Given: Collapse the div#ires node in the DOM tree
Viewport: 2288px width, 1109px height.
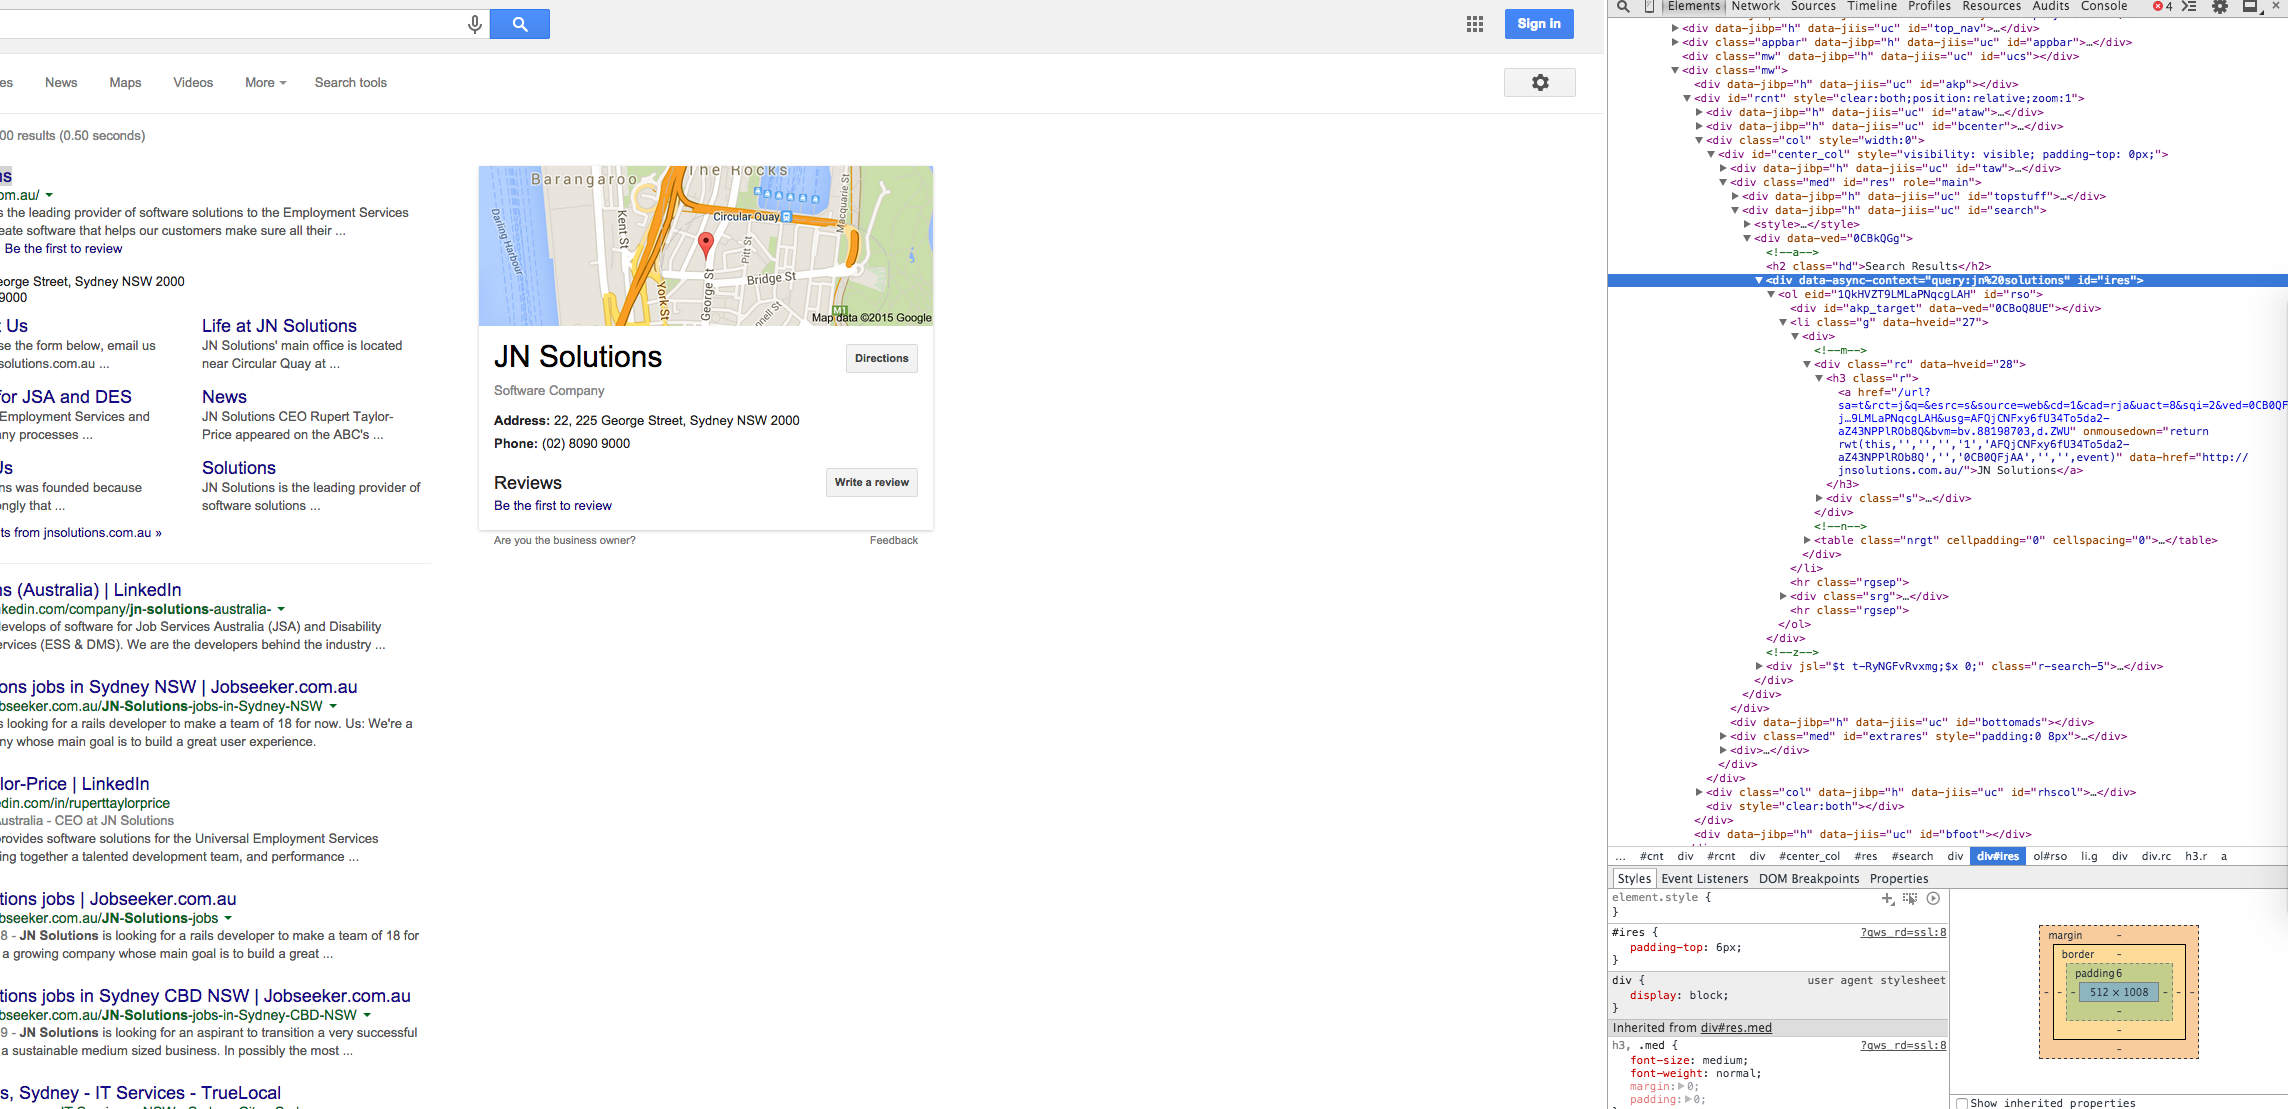Looking at the screenshot, I should point(1759,281).
